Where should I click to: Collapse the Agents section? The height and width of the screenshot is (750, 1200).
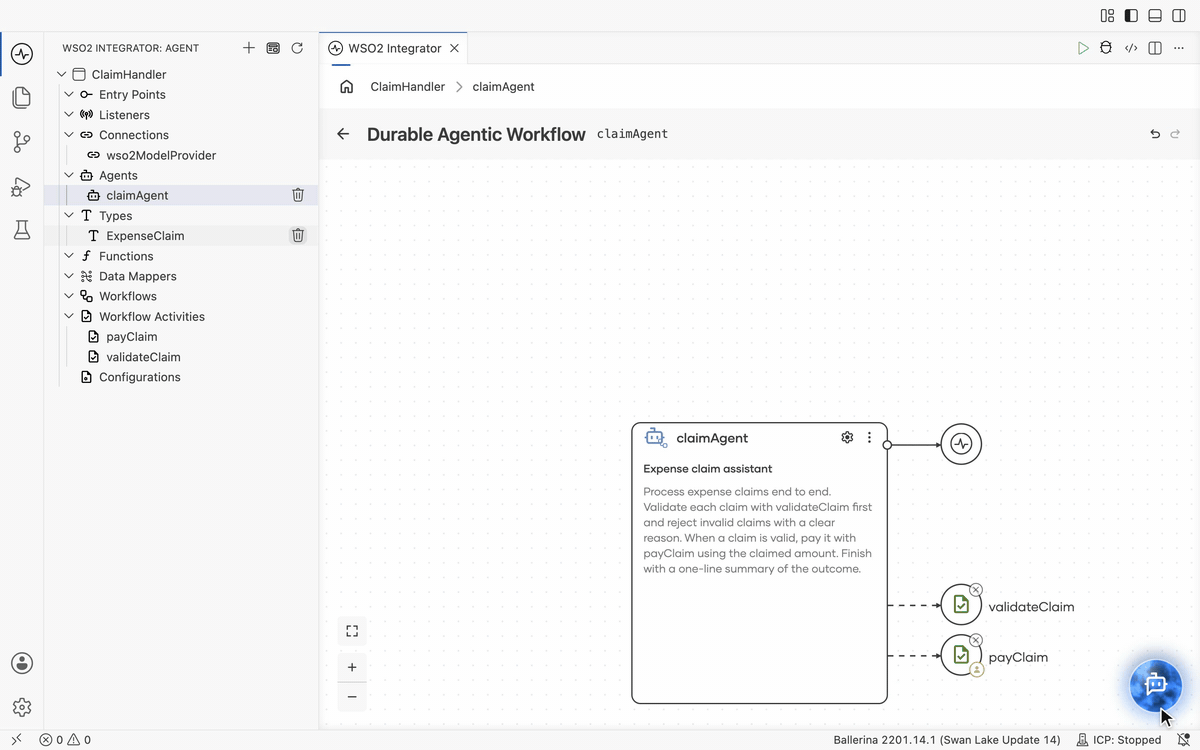[69, 175]
